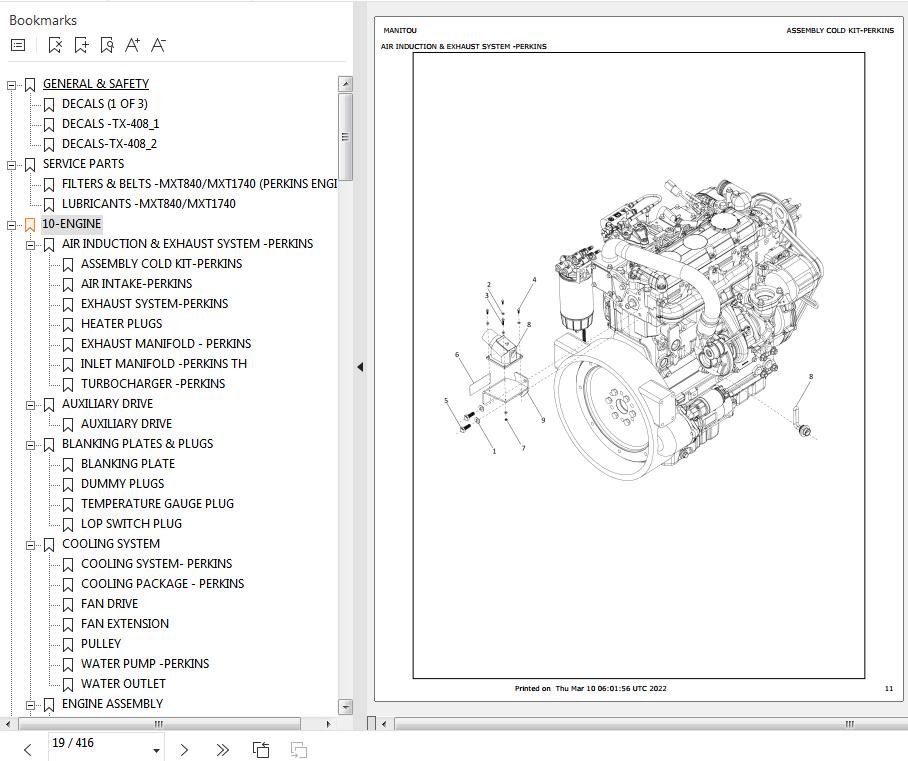Open the TEMPERATURE GAUGE PLUG bookmark
This screenshot has height=761, width=908.
pos(158,504)
